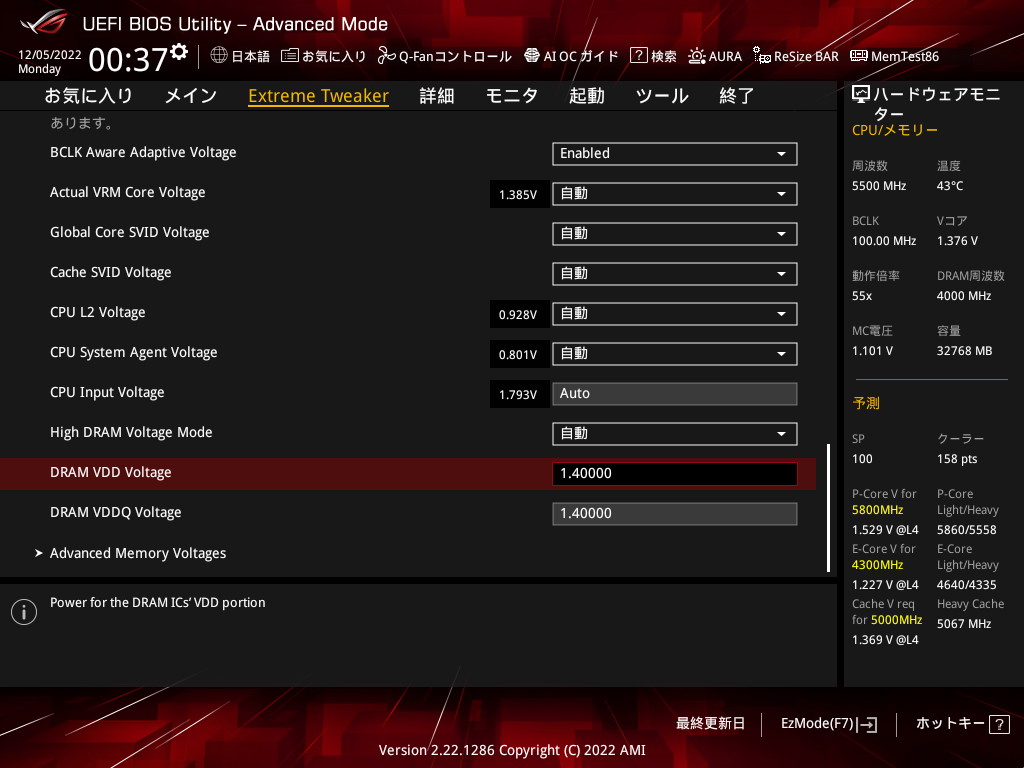Click 5500 MHz frequency value
This screenshot has width=1024, height=768.
point(878,186)
